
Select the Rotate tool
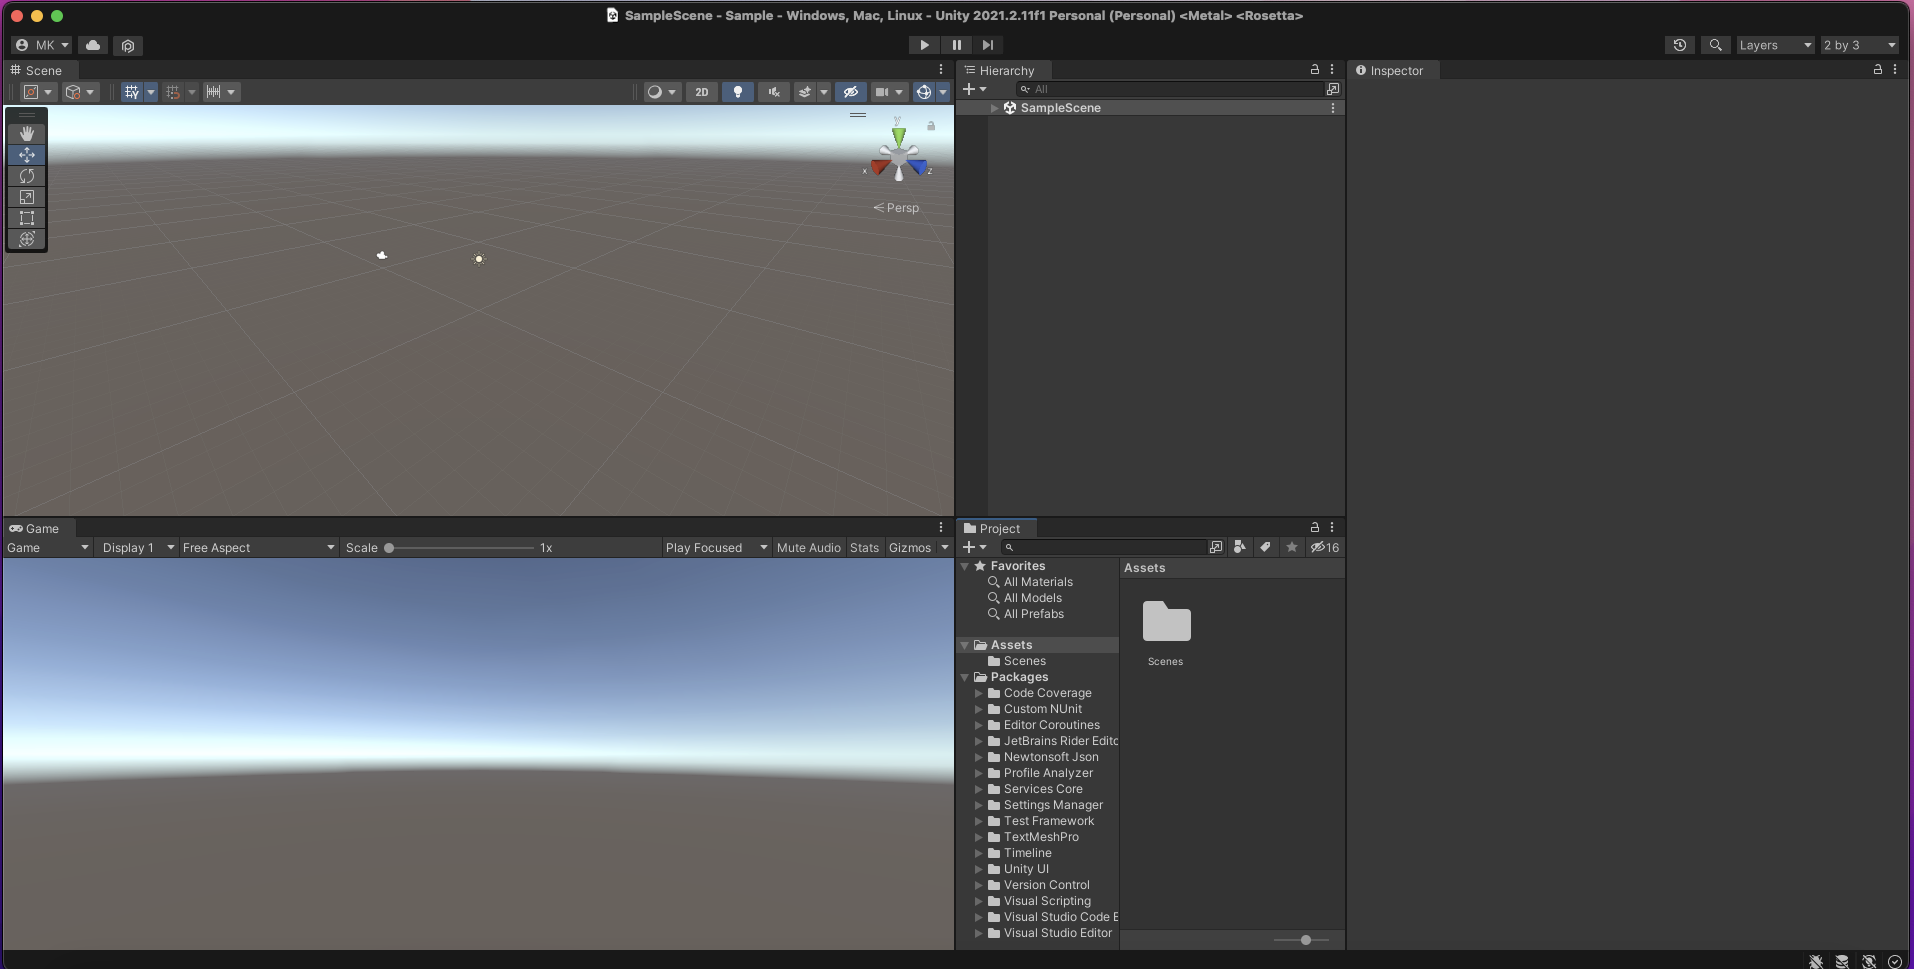27,176
